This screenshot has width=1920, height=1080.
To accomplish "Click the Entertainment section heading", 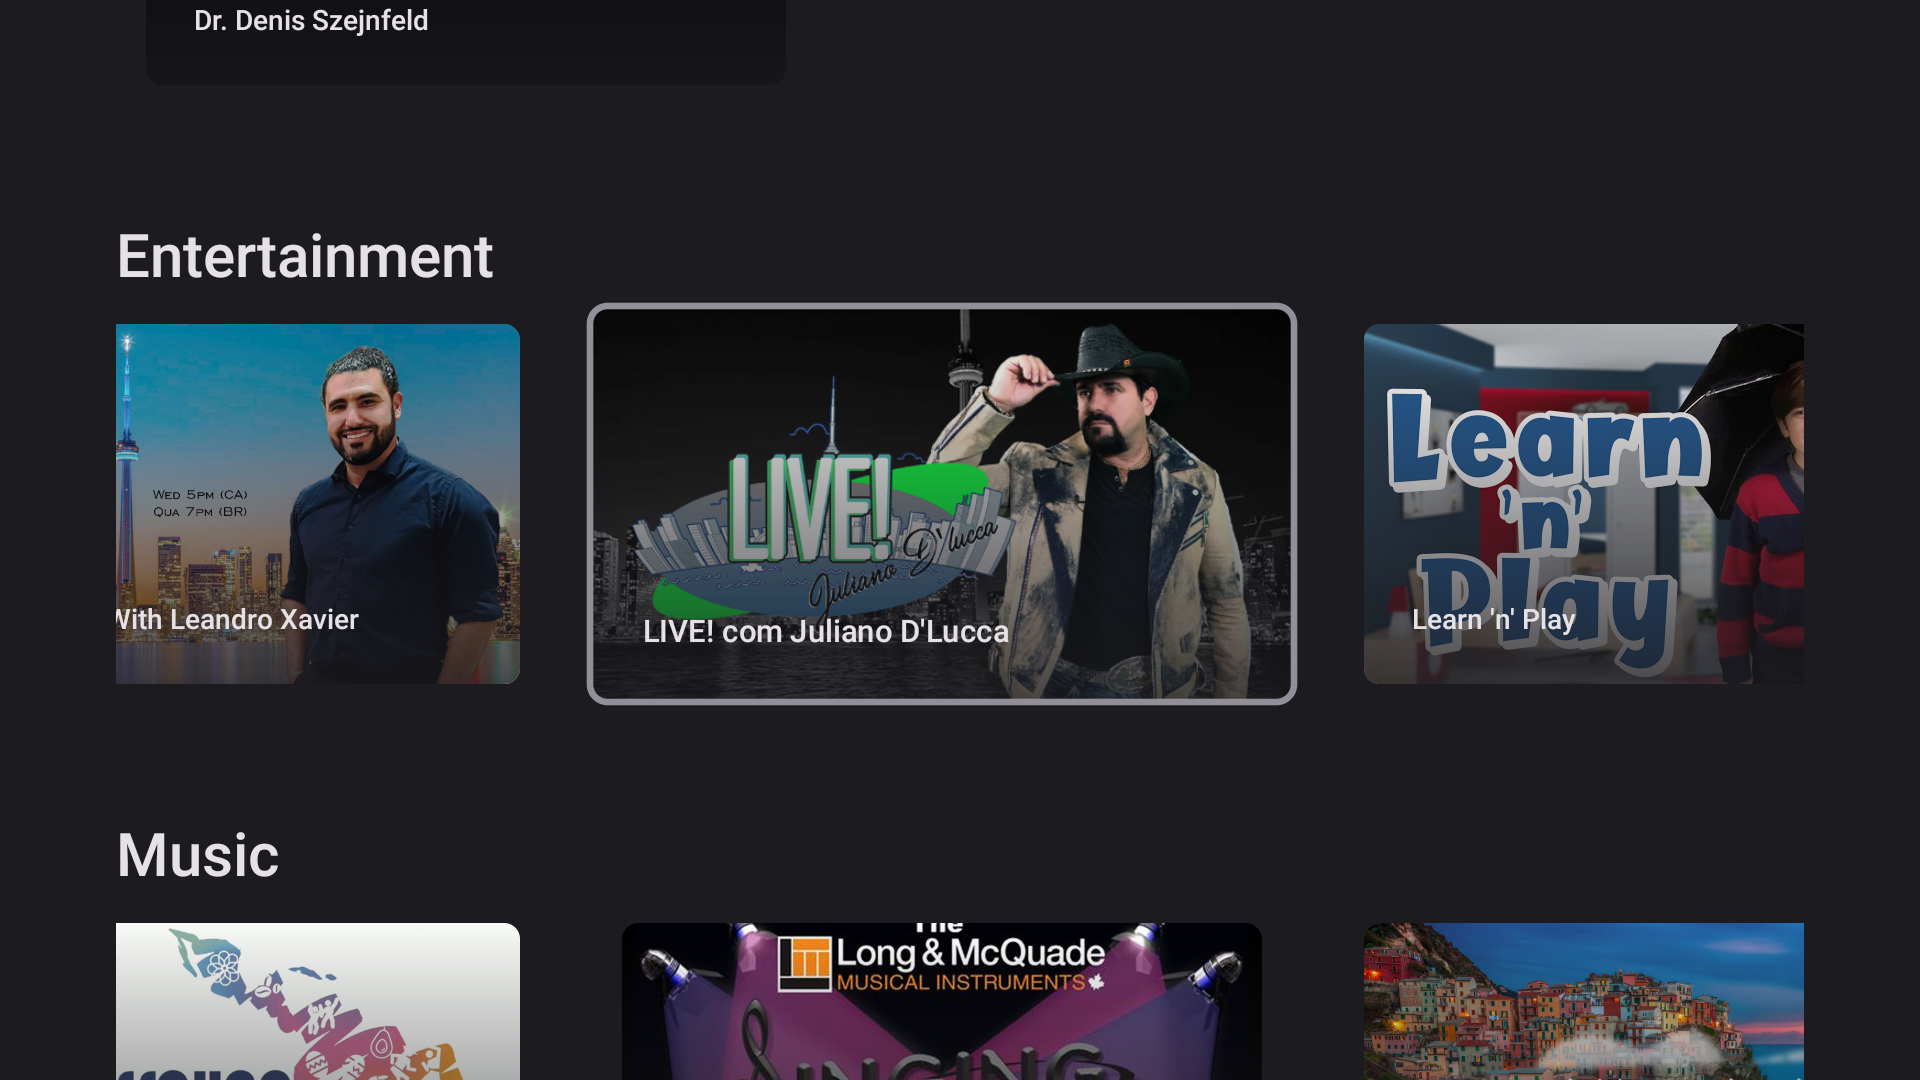I will pos(306,255).
